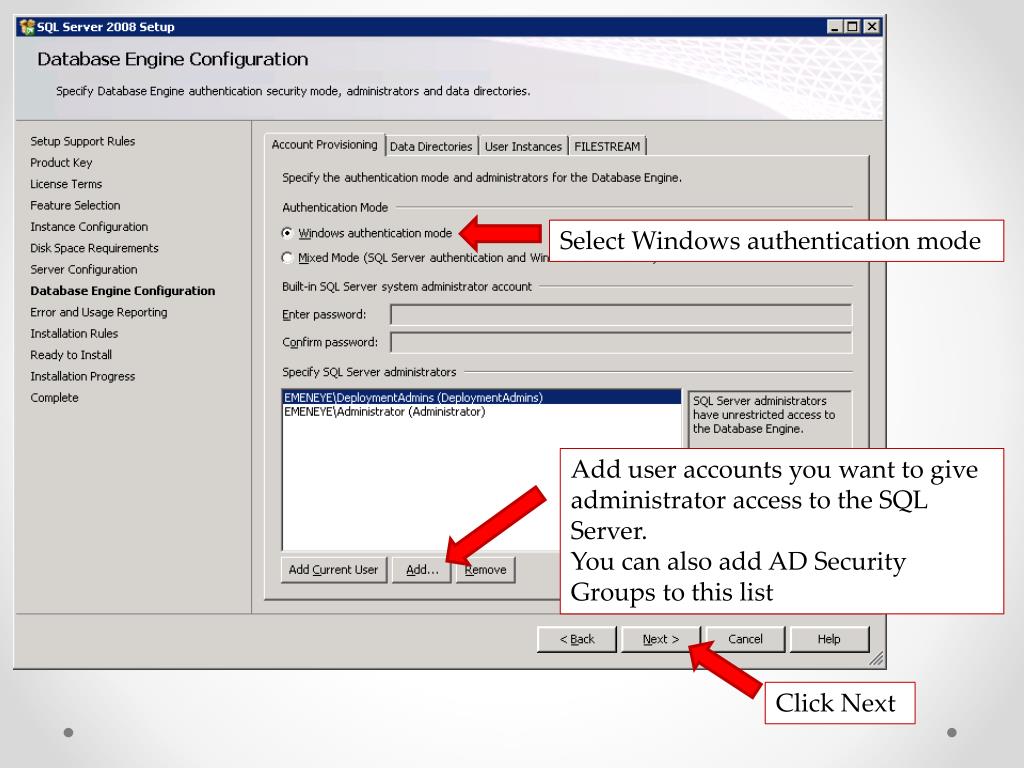Click the Confirm password field

point(621,342)
